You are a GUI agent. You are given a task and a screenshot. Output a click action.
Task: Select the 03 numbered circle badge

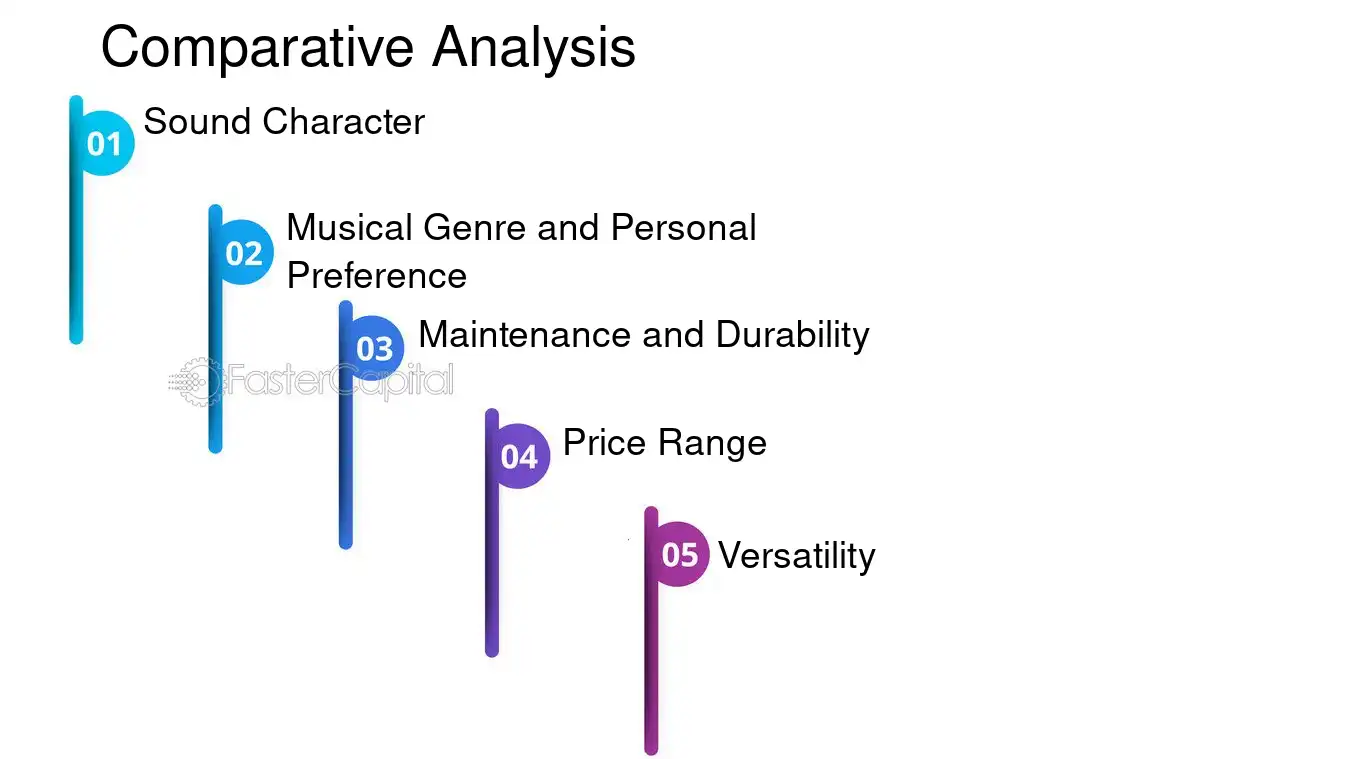[x=375, y=349]
